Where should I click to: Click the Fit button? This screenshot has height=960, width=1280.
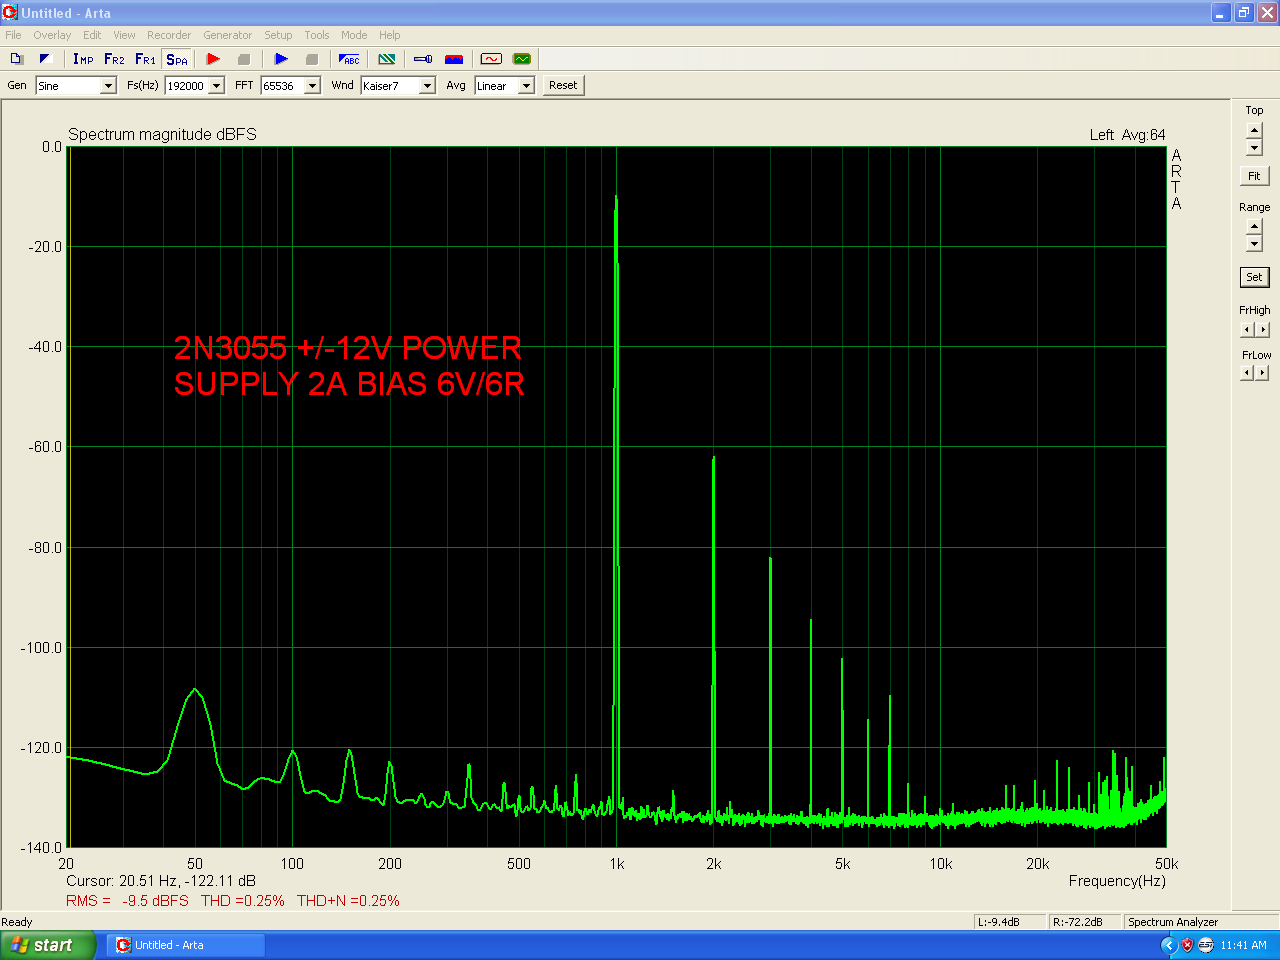click(1254, 176)
